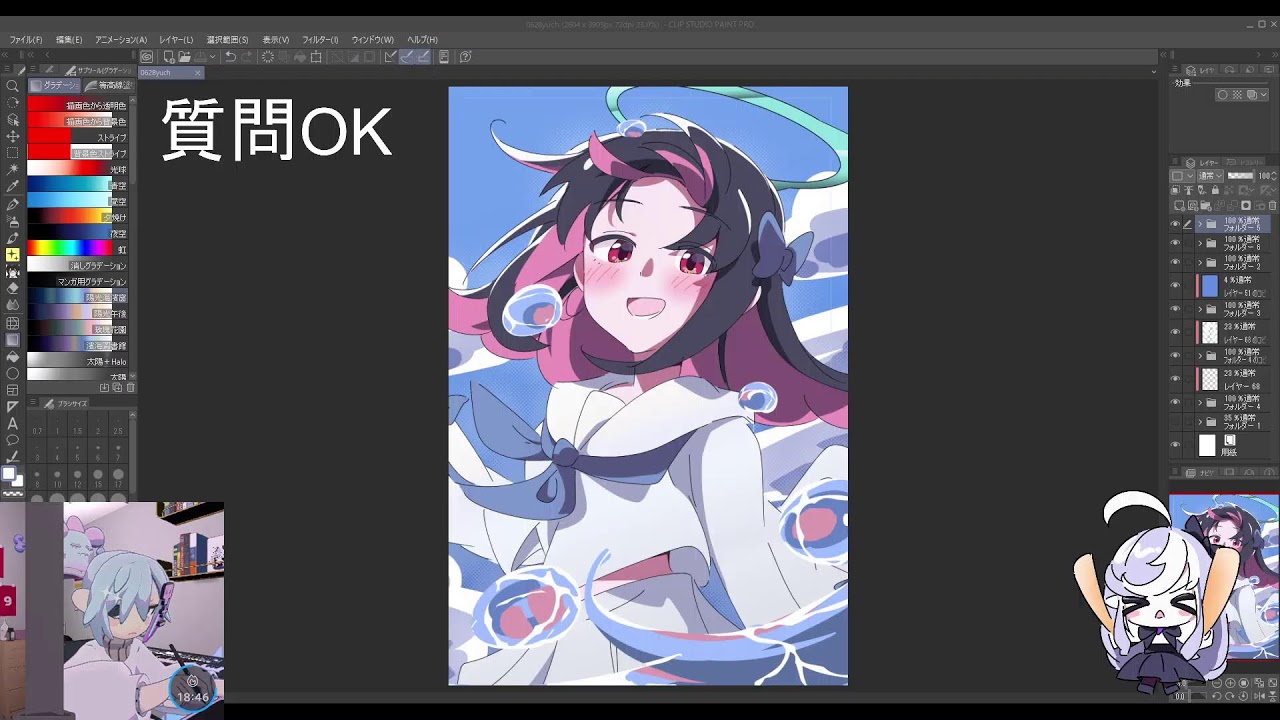Toggle visibility of フォルダー 3 layer

[1175, 309]
